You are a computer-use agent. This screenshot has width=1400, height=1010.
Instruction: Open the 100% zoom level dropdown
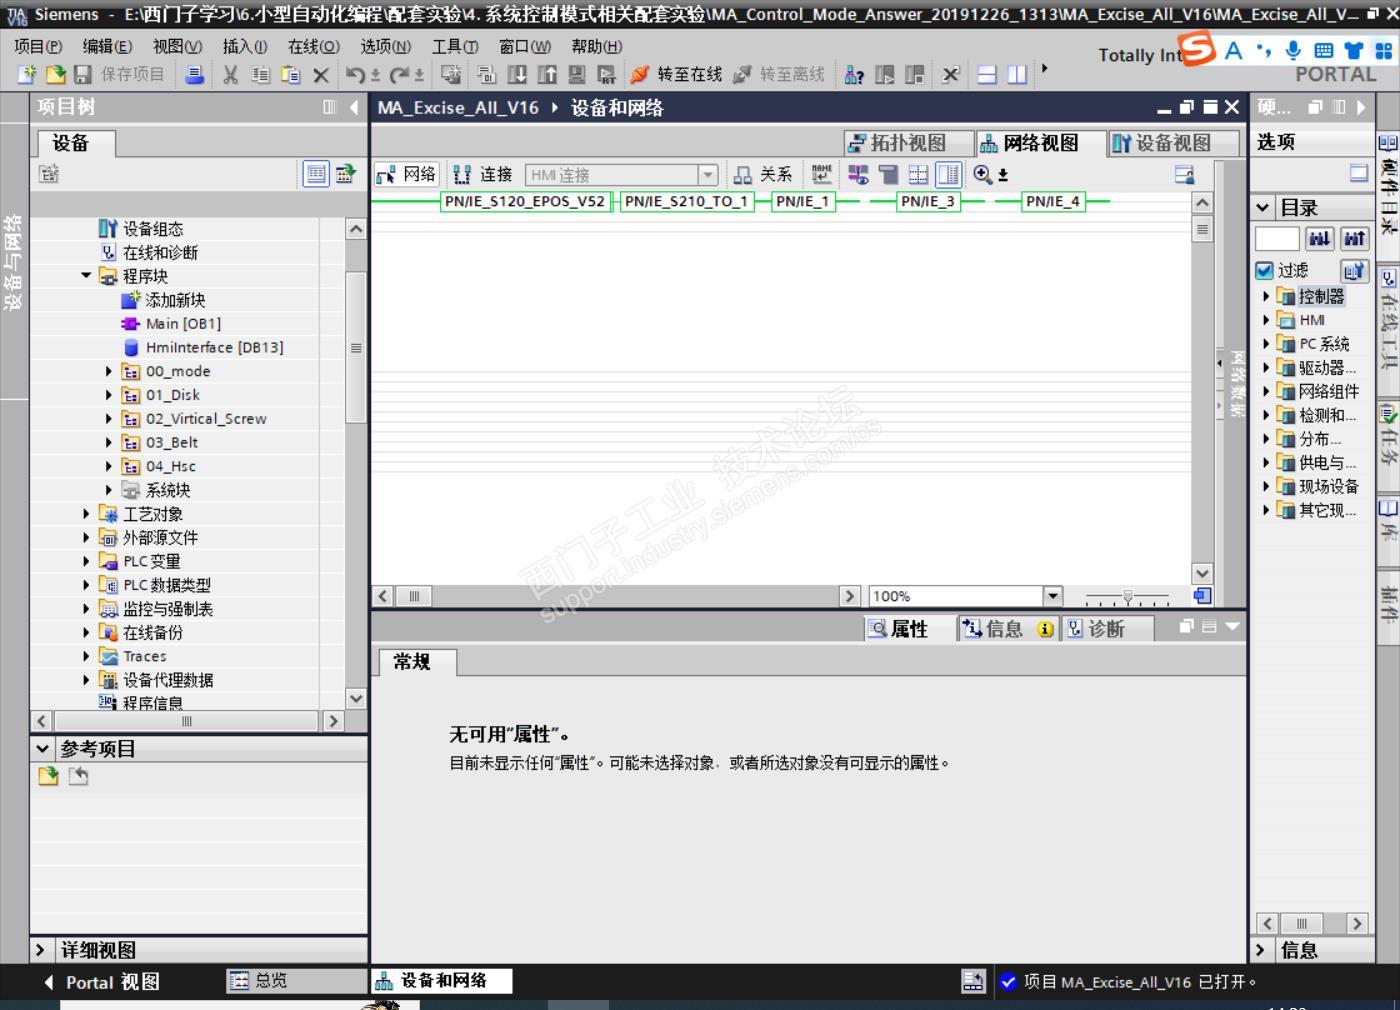[1052, 596]
